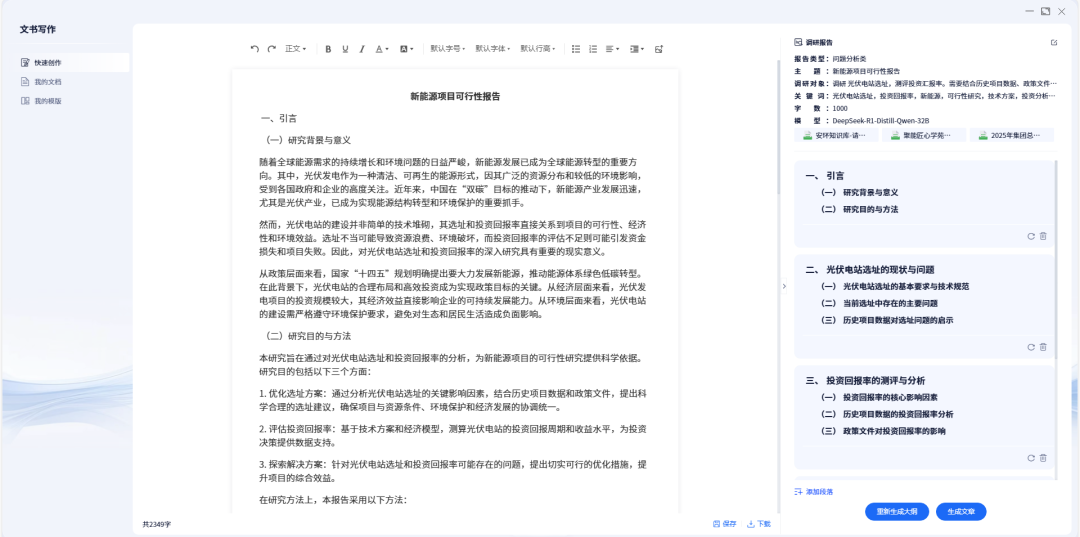
Task: Open the 默认字体 font family dropdown
Action: (492, 48)
